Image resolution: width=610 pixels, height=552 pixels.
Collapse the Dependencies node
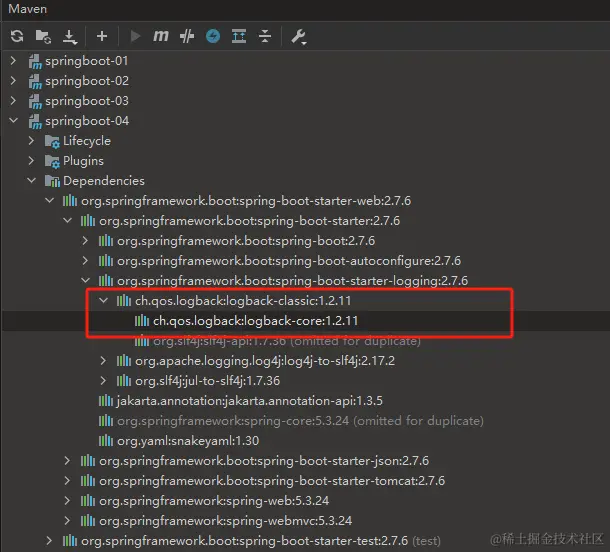pos(32,180)
